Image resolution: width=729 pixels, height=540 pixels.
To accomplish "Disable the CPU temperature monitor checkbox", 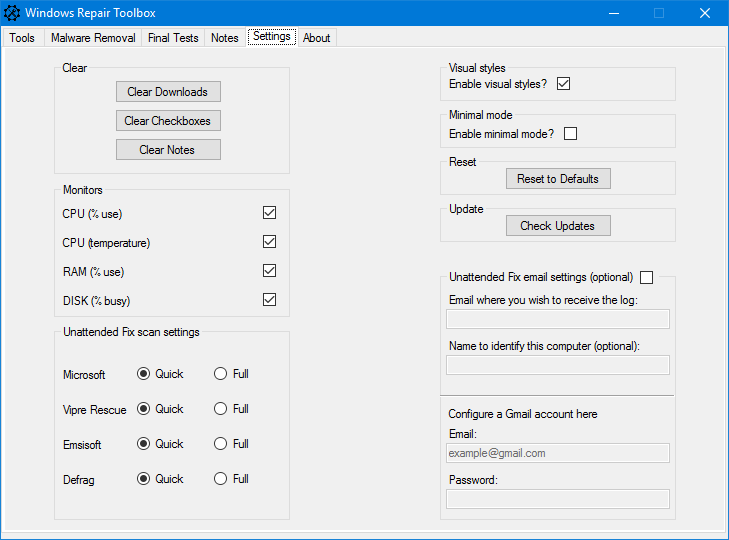I will pyautogui.click(x=269, y=242).
